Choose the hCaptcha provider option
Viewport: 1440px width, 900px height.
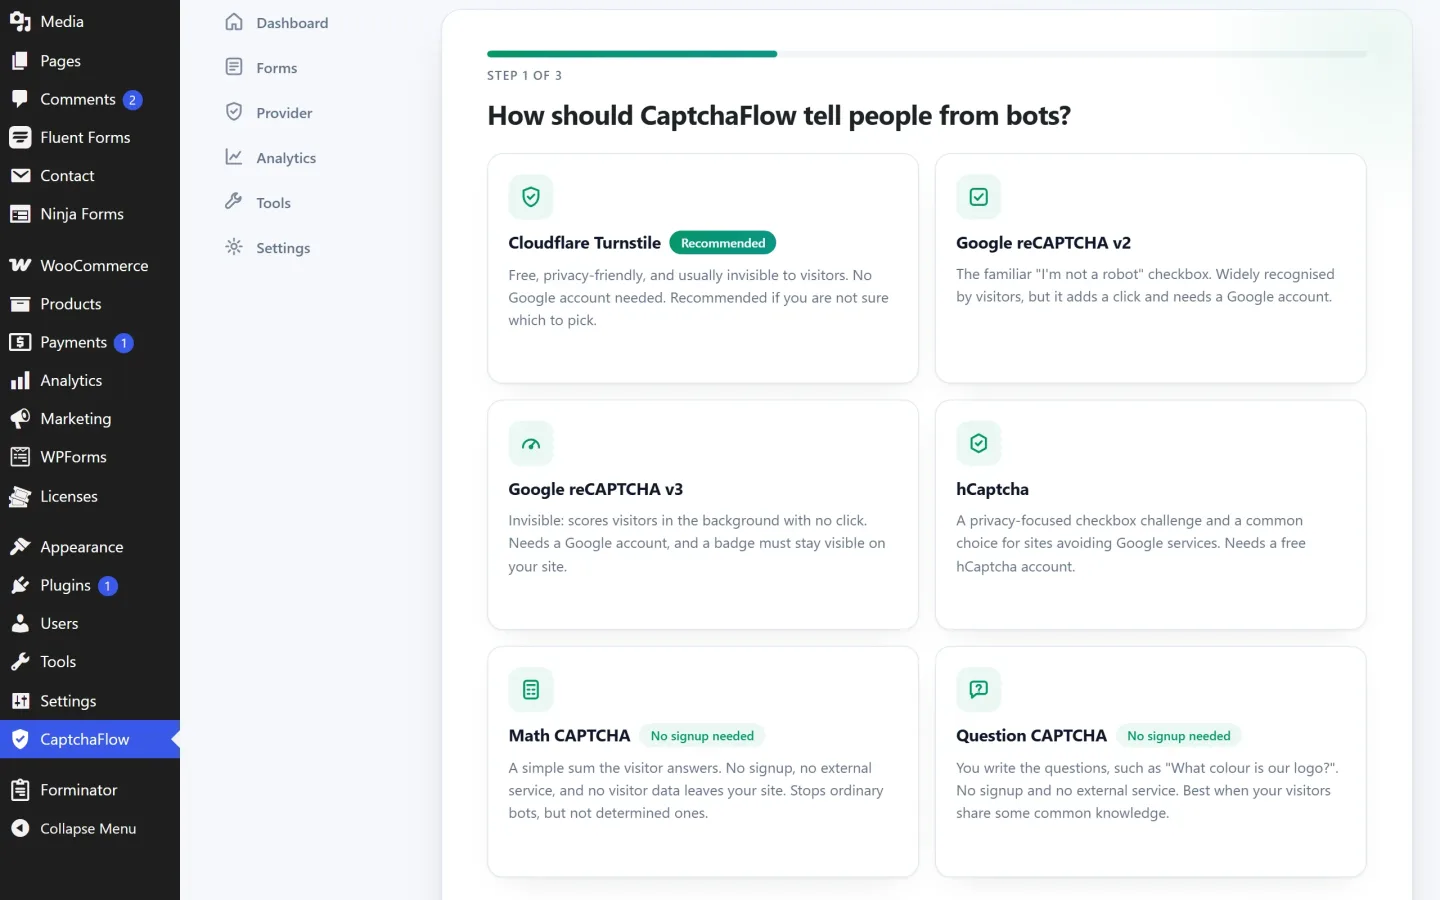coord(1151,515)
